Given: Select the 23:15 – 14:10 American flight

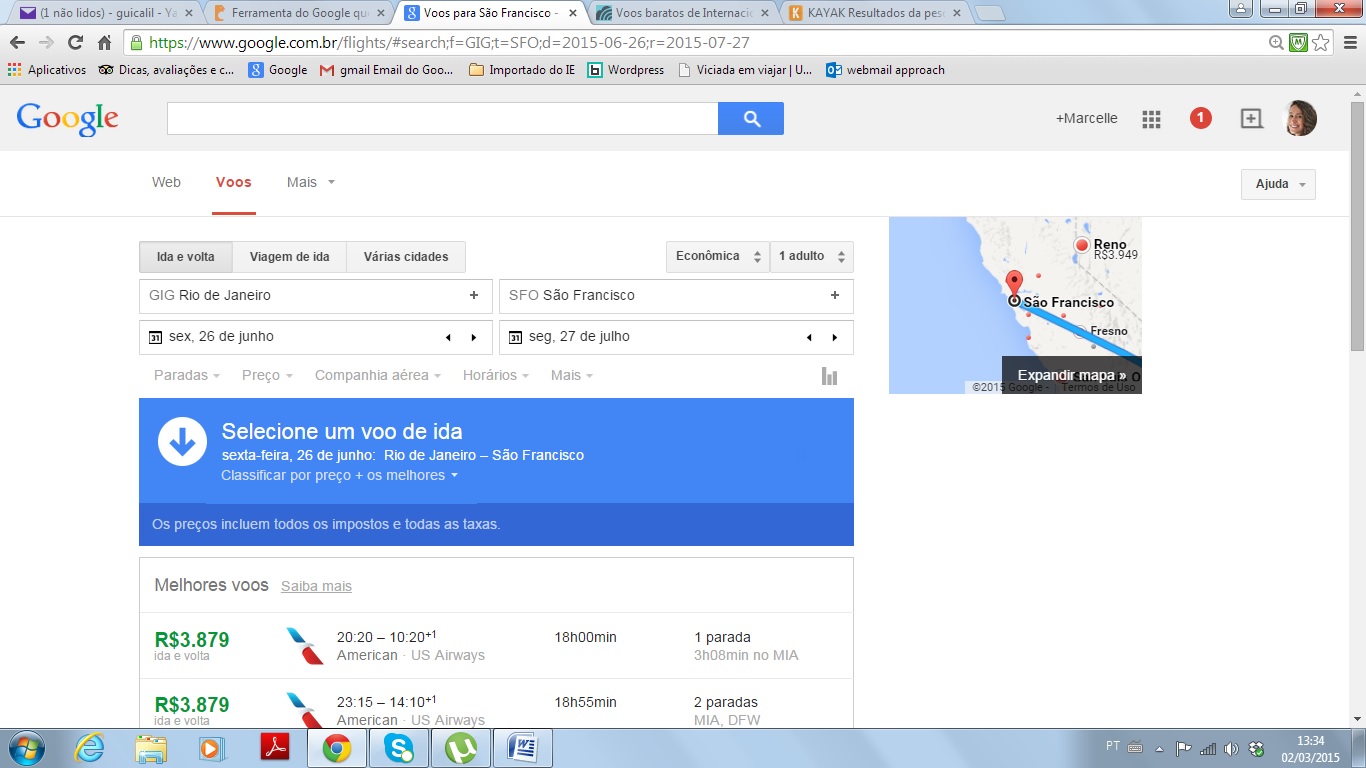Looking at the screenshot, I should 496,703.
